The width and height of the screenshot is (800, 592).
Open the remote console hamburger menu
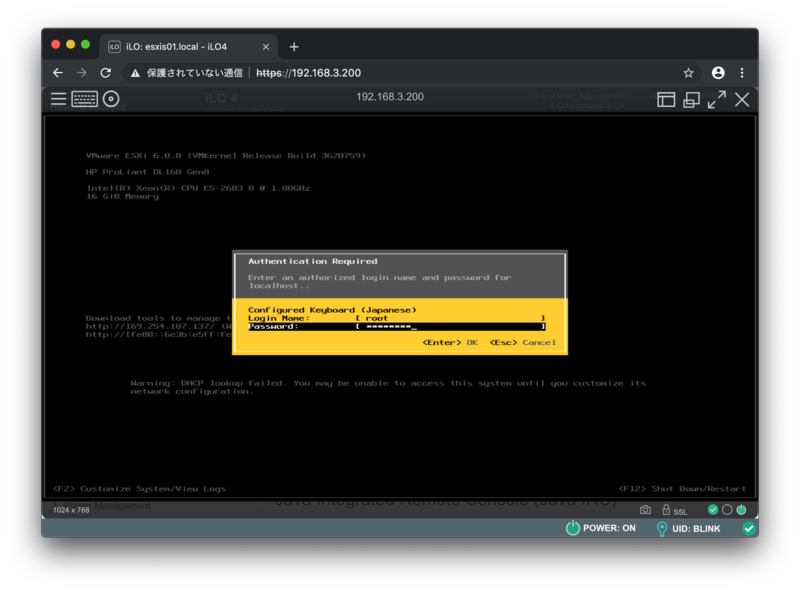tap(58, 99)
